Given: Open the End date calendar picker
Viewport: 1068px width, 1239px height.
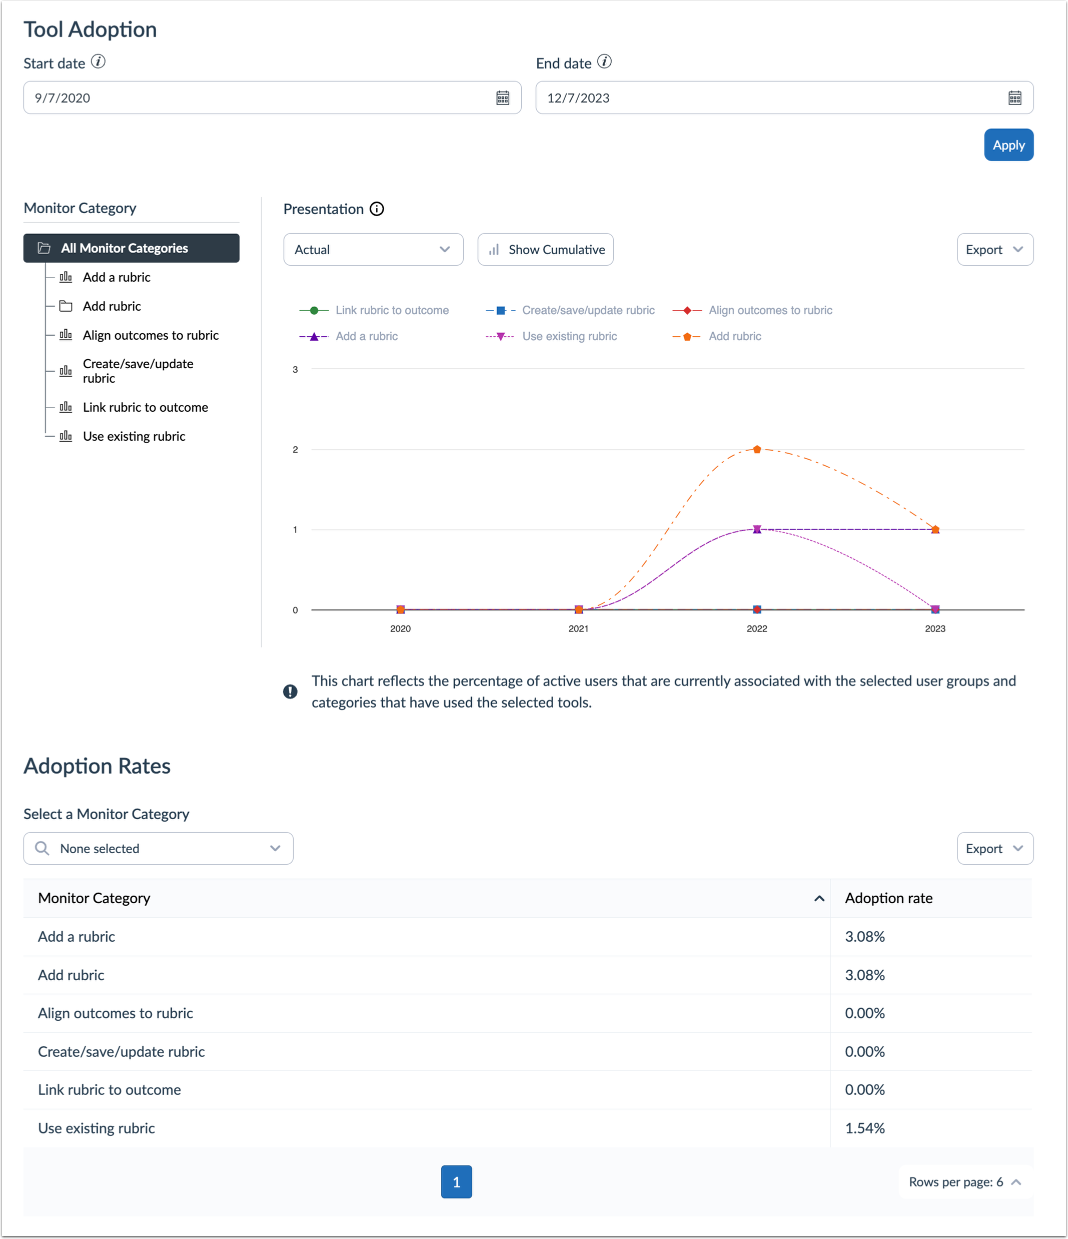Looking at the screenshot, I should click(x=1016, y=97).
